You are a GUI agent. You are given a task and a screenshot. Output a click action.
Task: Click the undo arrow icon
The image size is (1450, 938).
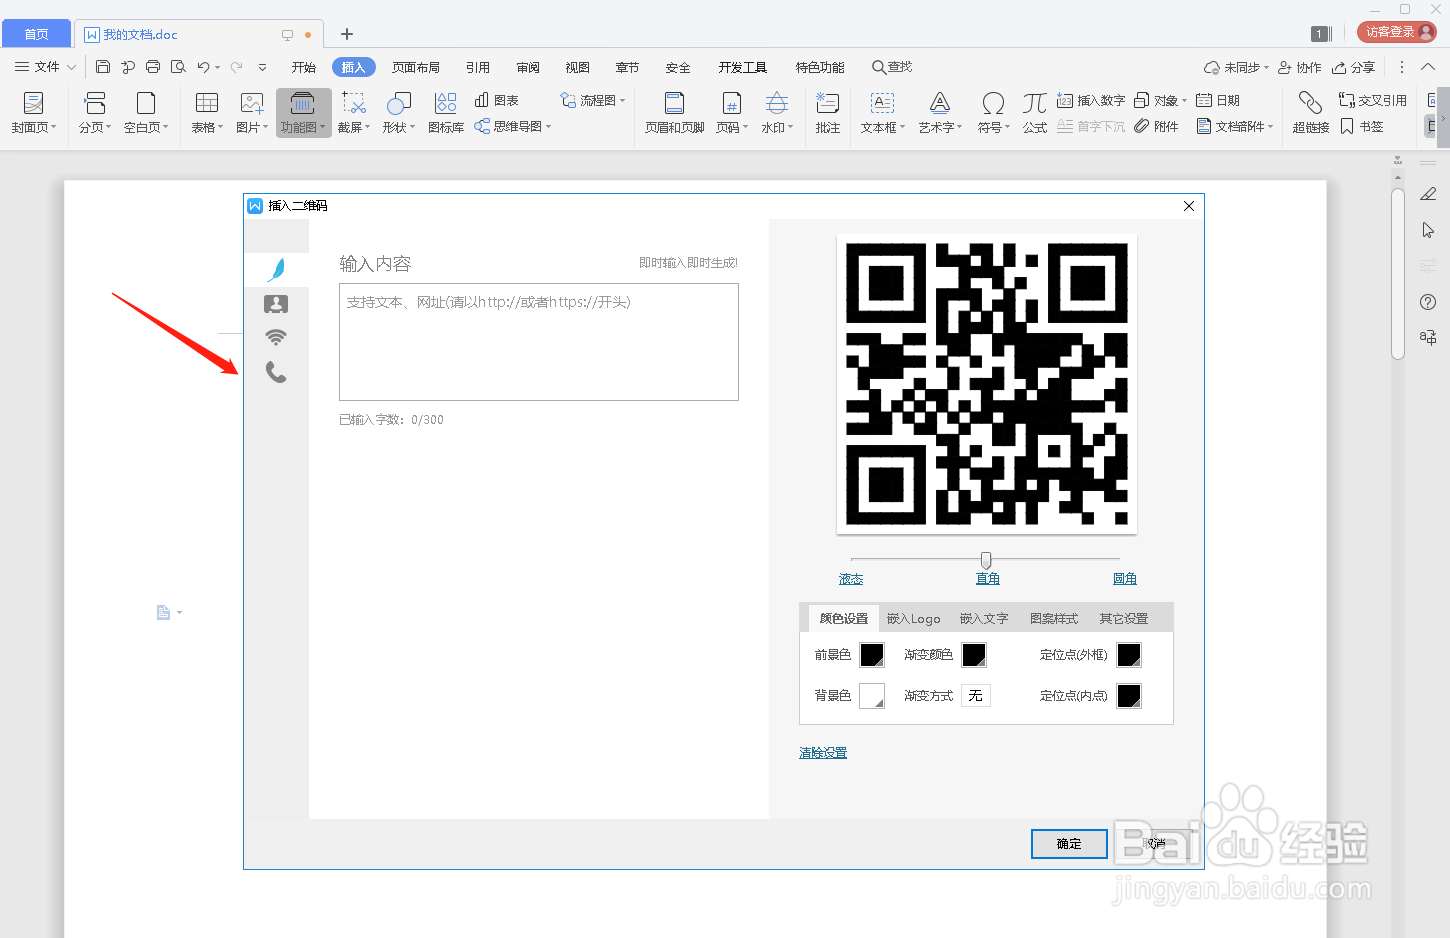click(x=203, y=67)
